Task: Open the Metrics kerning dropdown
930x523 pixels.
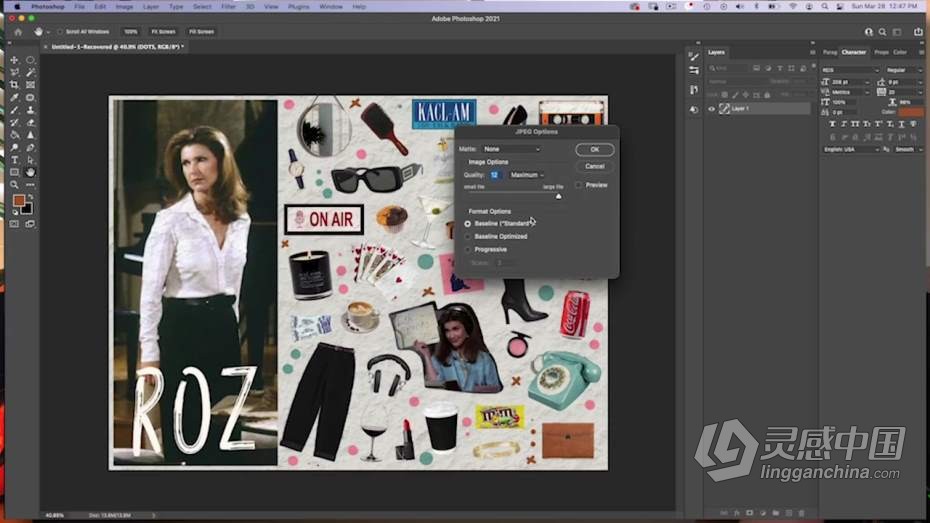Action: coord(850,93)
